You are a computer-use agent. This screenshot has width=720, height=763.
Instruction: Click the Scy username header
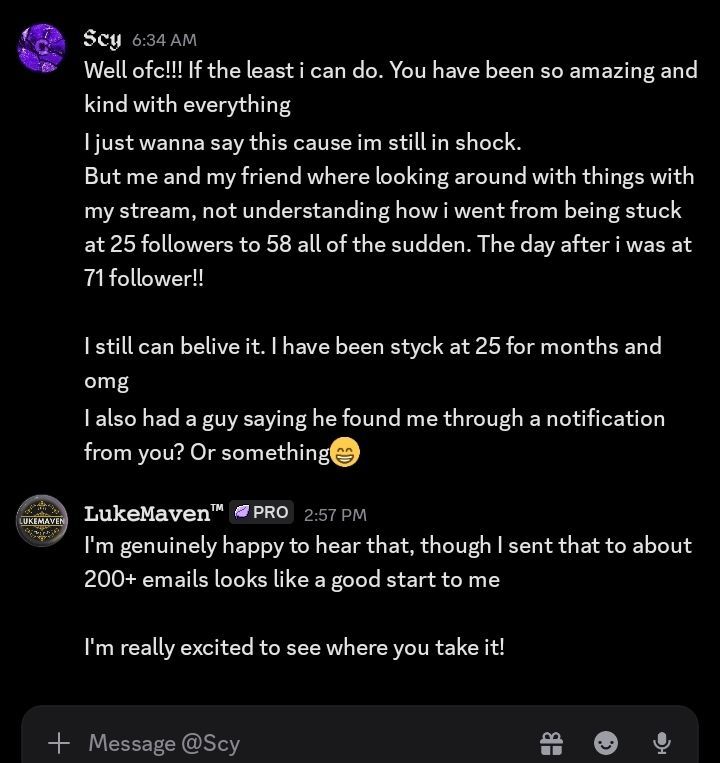pyautogui.click(x=102, y=38)
